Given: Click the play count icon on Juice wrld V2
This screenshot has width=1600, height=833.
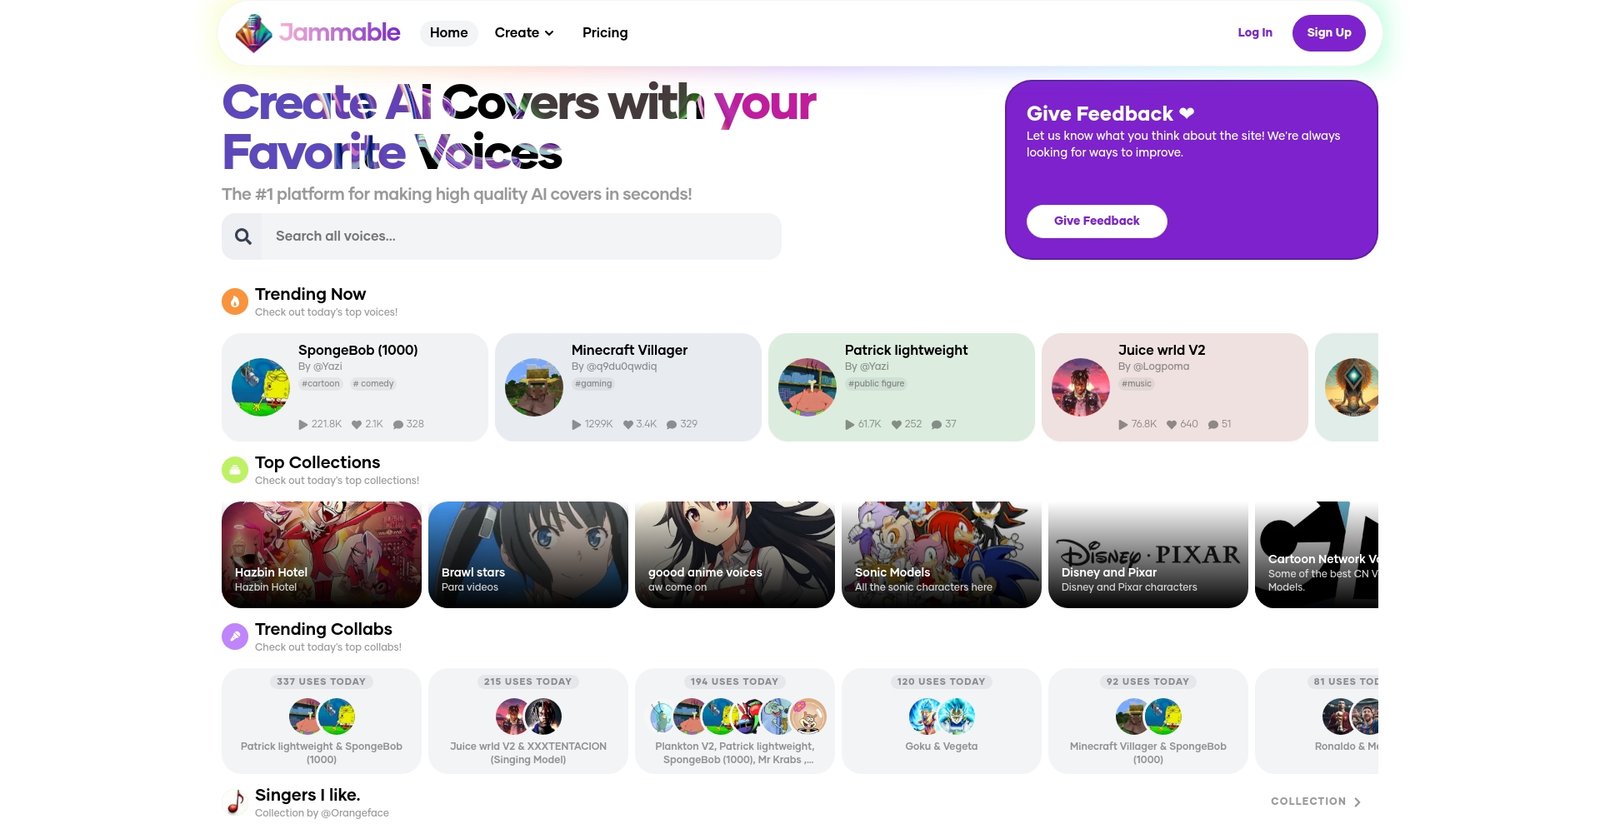Looking at the screenshot, I should (x=1123, y=424).
